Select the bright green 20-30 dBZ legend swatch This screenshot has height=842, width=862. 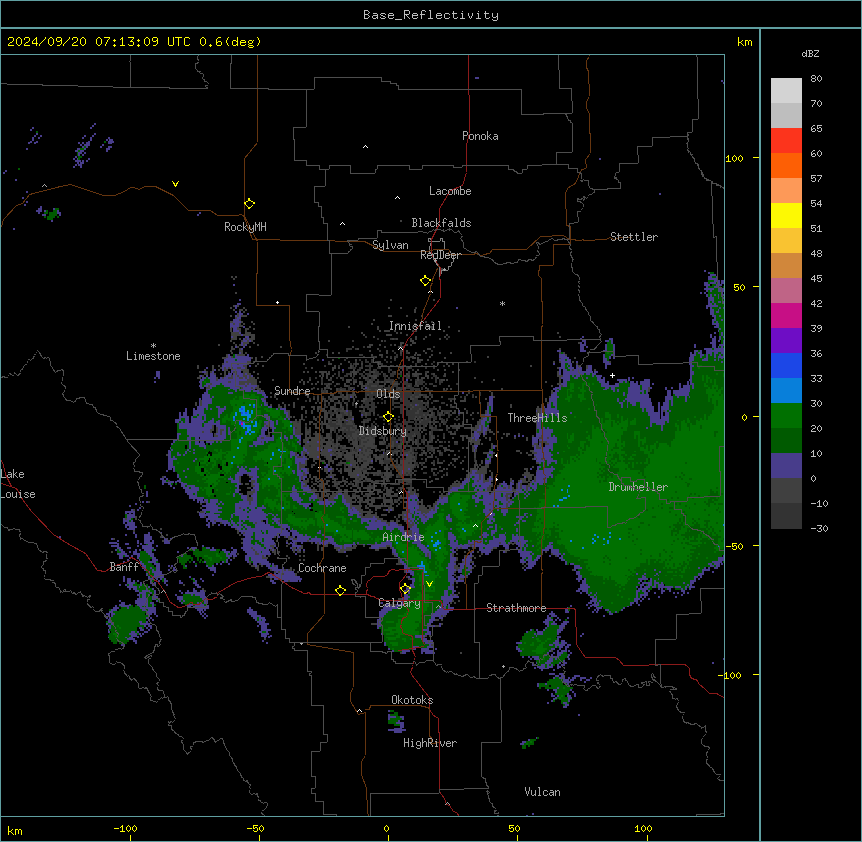pos(786,416)
